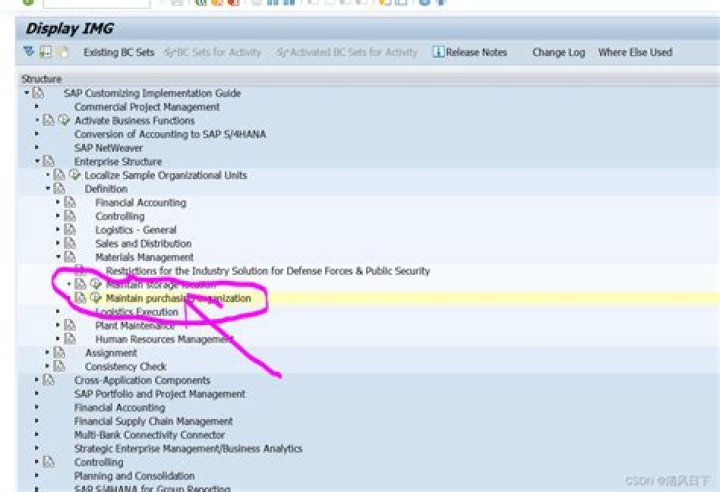Collapse the SAP Customizing Implementation Guide root node

[27, 93]
